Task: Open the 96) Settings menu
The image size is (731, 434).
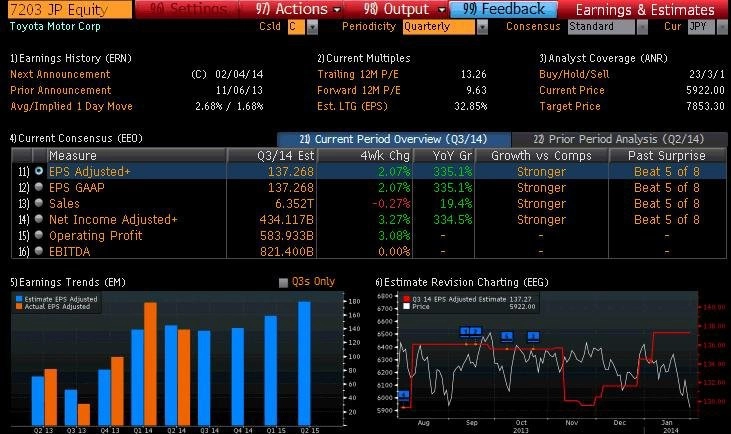Action: coord(188,9)
